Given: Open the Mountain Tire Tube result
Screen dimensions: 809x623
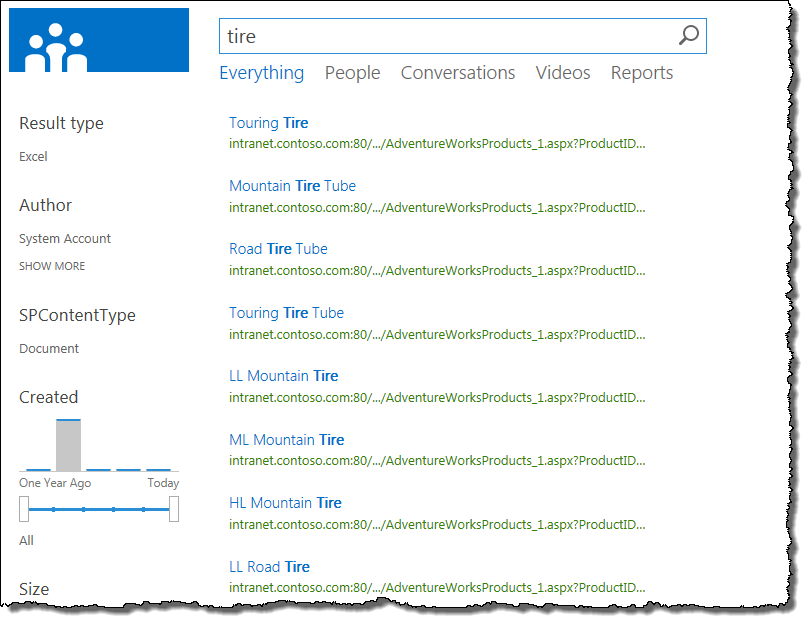Looking at the screenshot, I should pos(292,185).
